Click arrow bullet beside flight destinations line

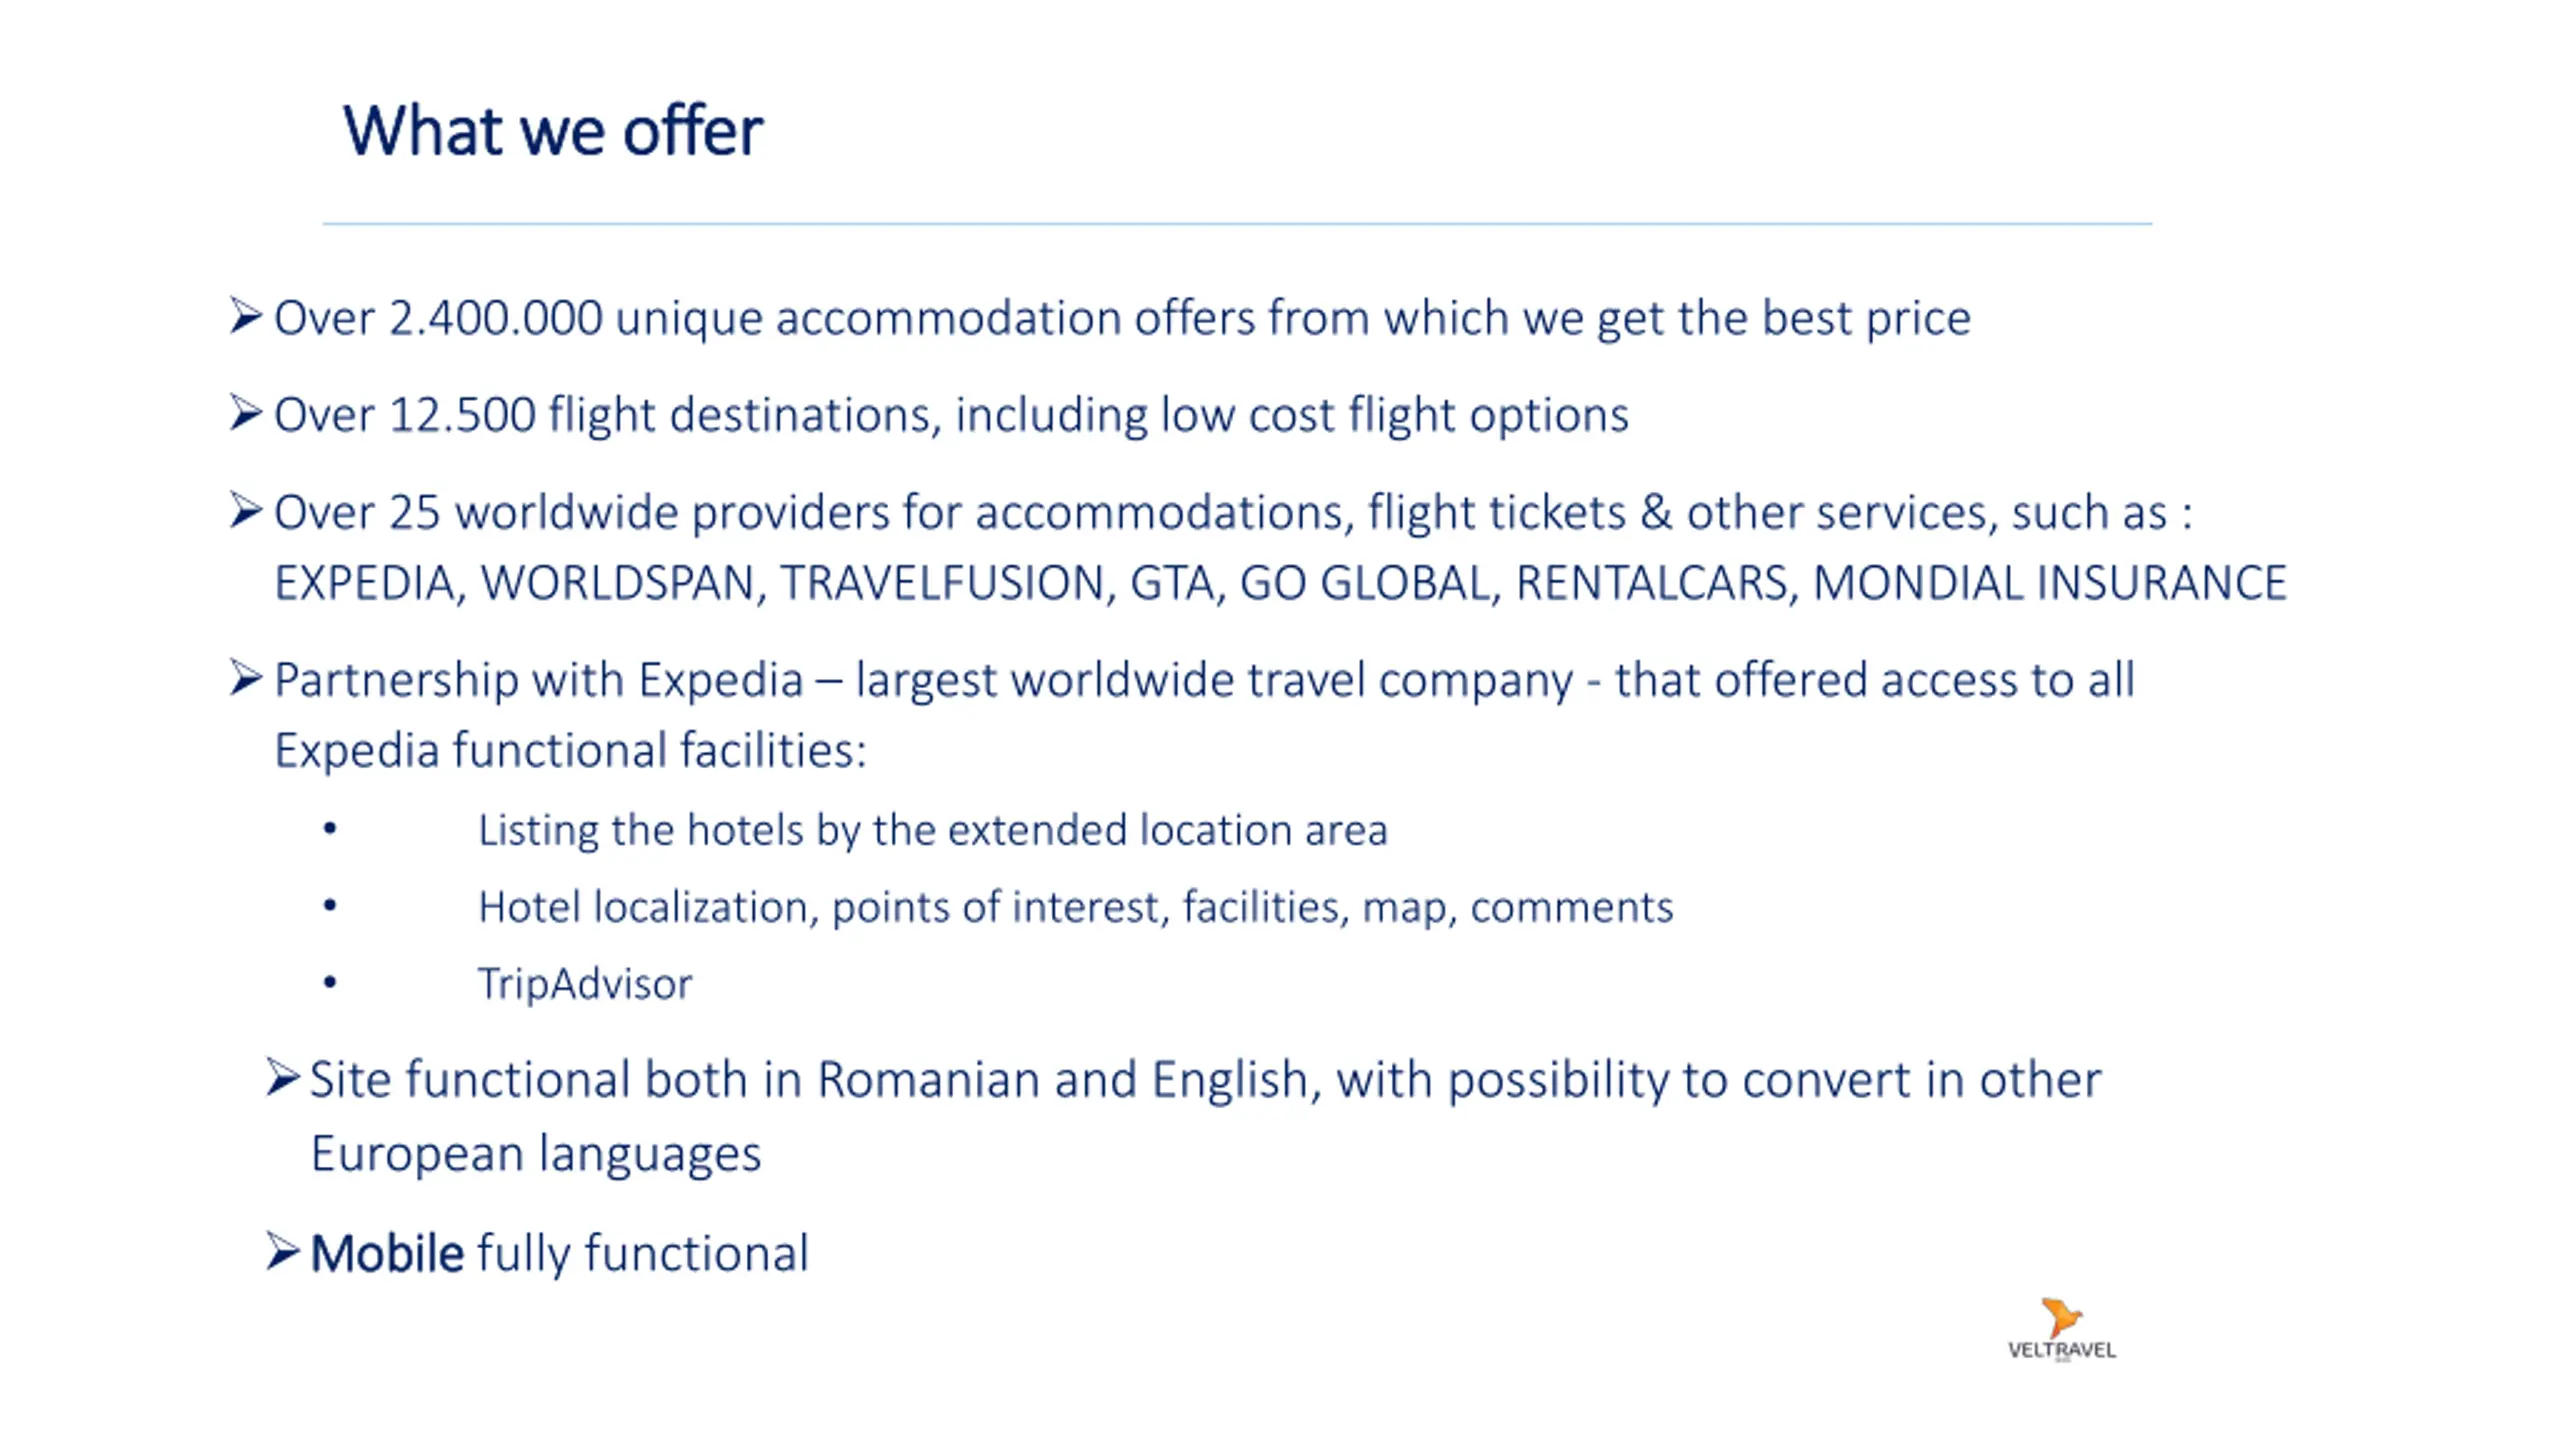coord(245,413)
